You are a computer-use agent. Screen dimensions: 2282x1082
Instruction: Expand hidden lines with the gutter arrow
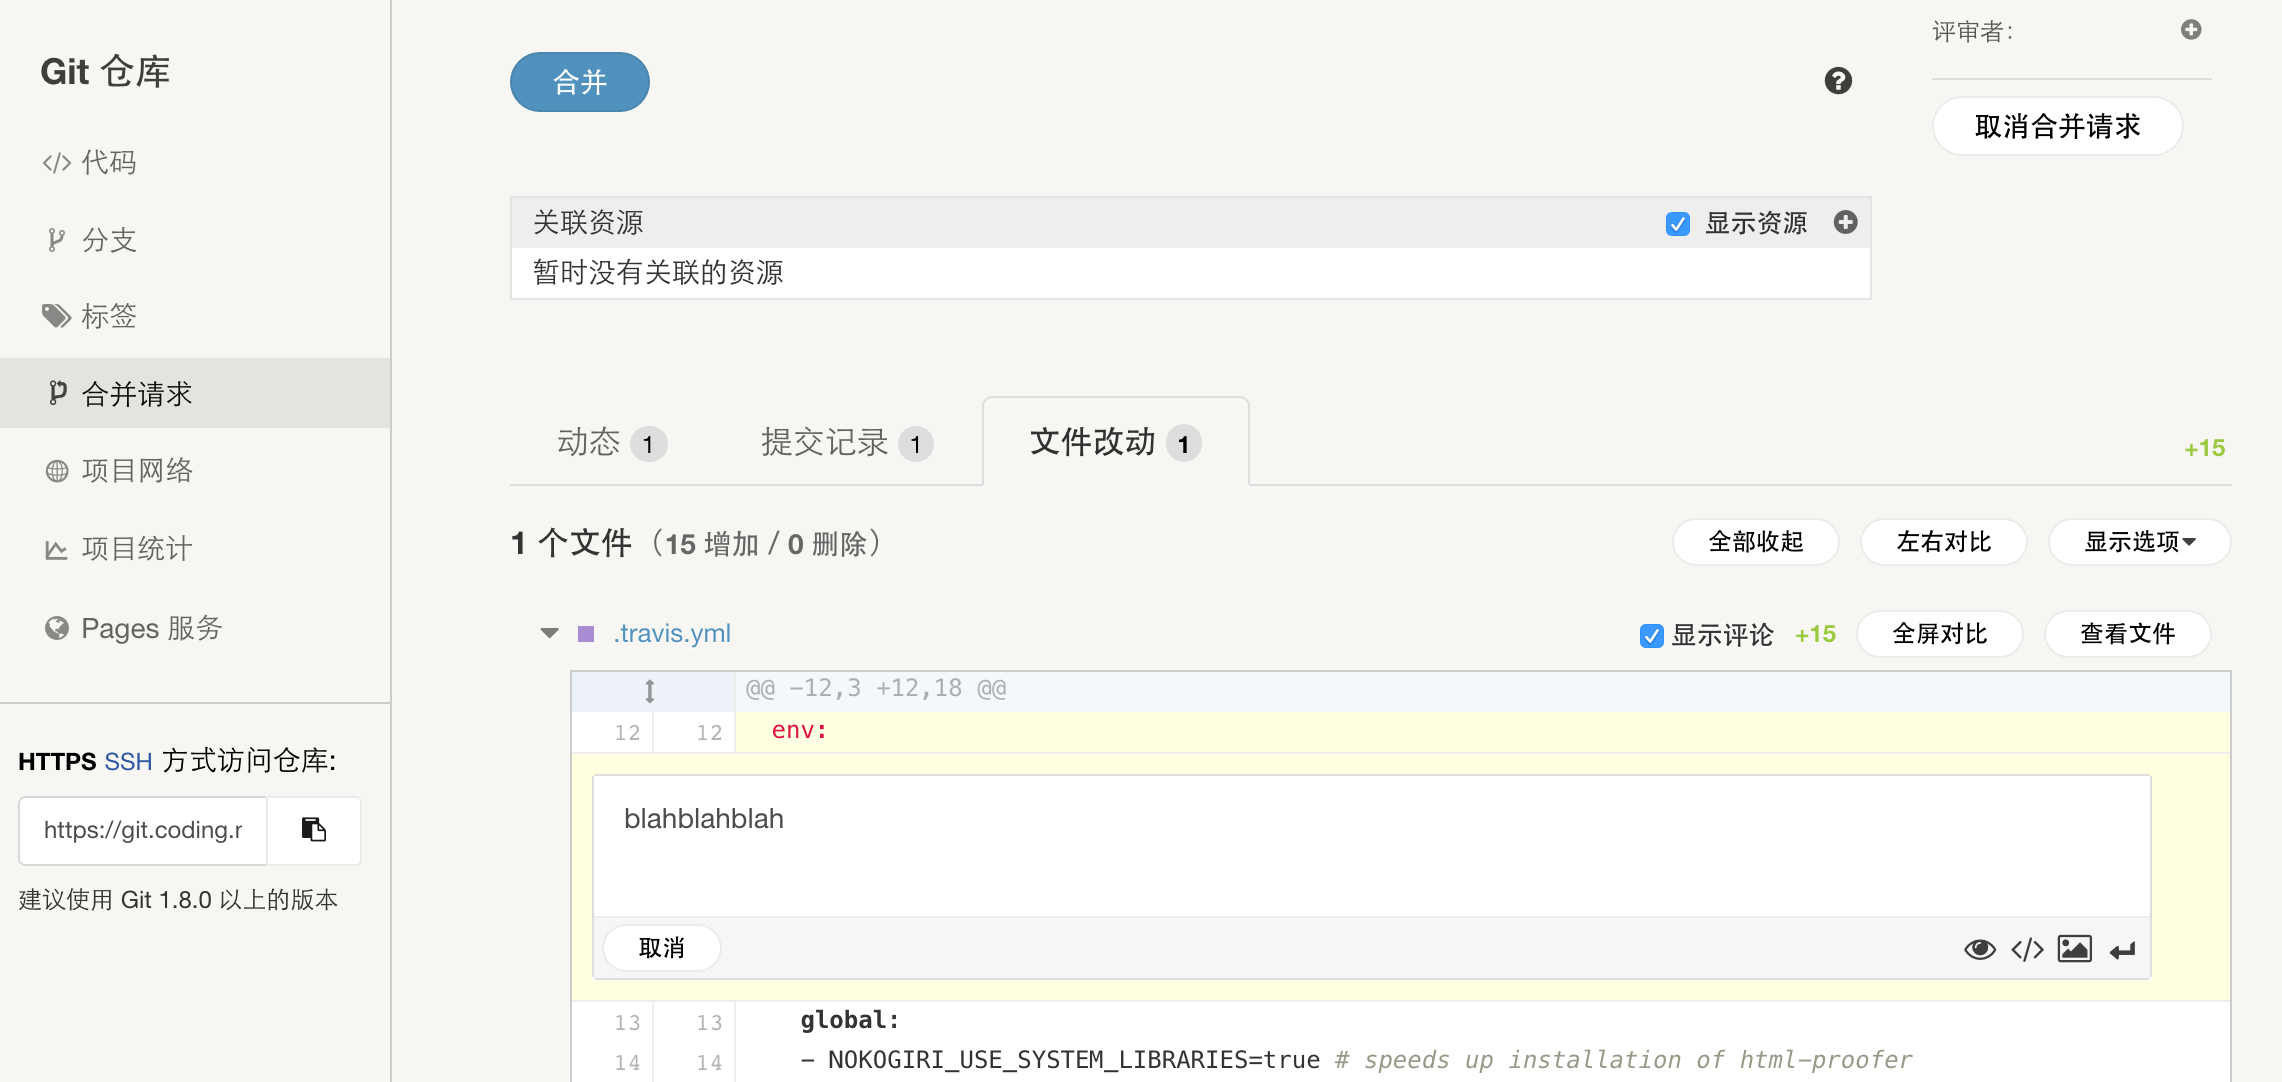click(x=650, y=690)
